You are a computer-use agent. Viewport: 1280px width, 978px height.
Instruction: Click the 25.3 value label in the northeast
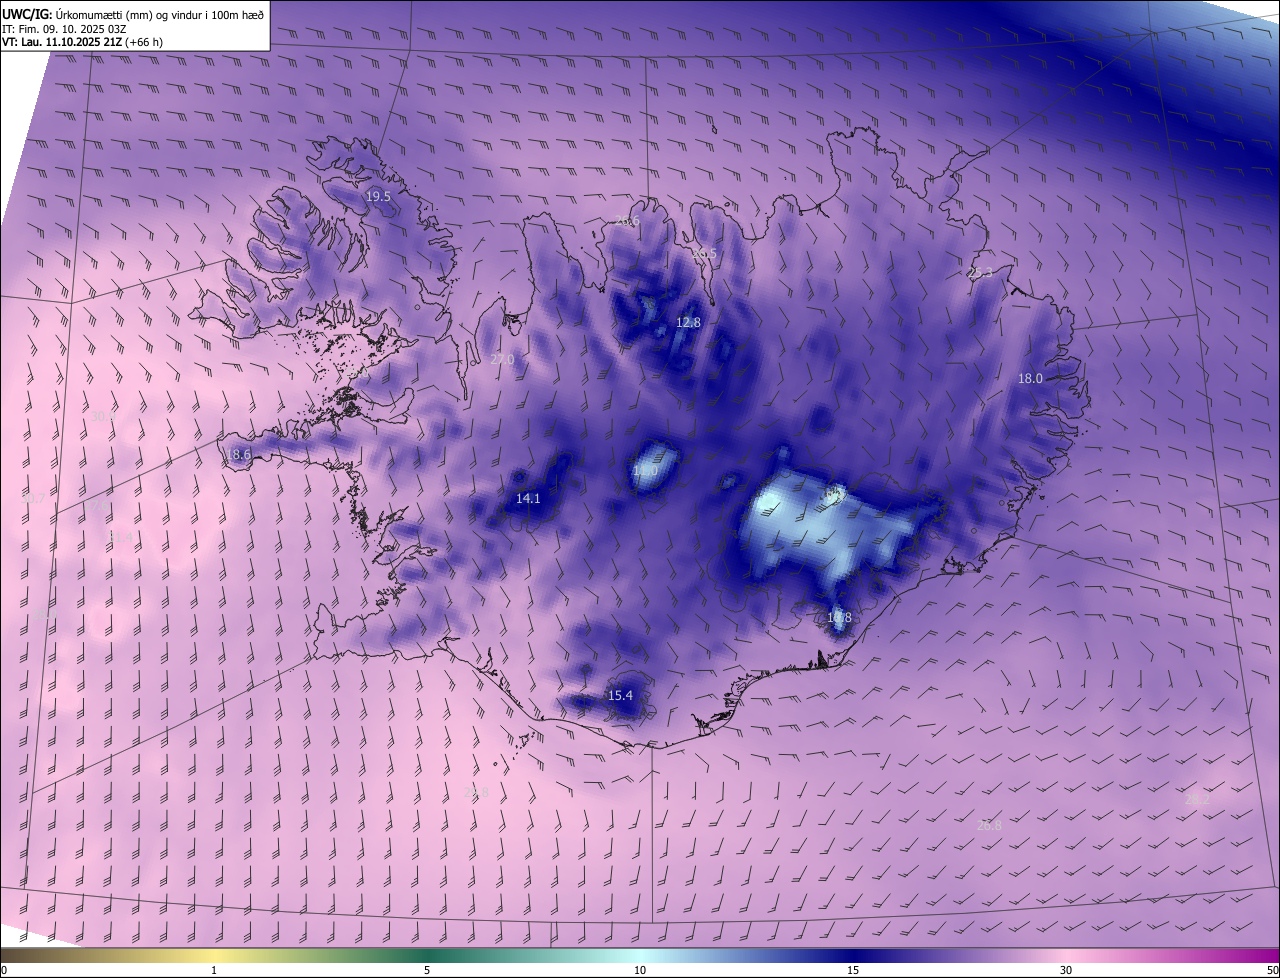point(981,272)
